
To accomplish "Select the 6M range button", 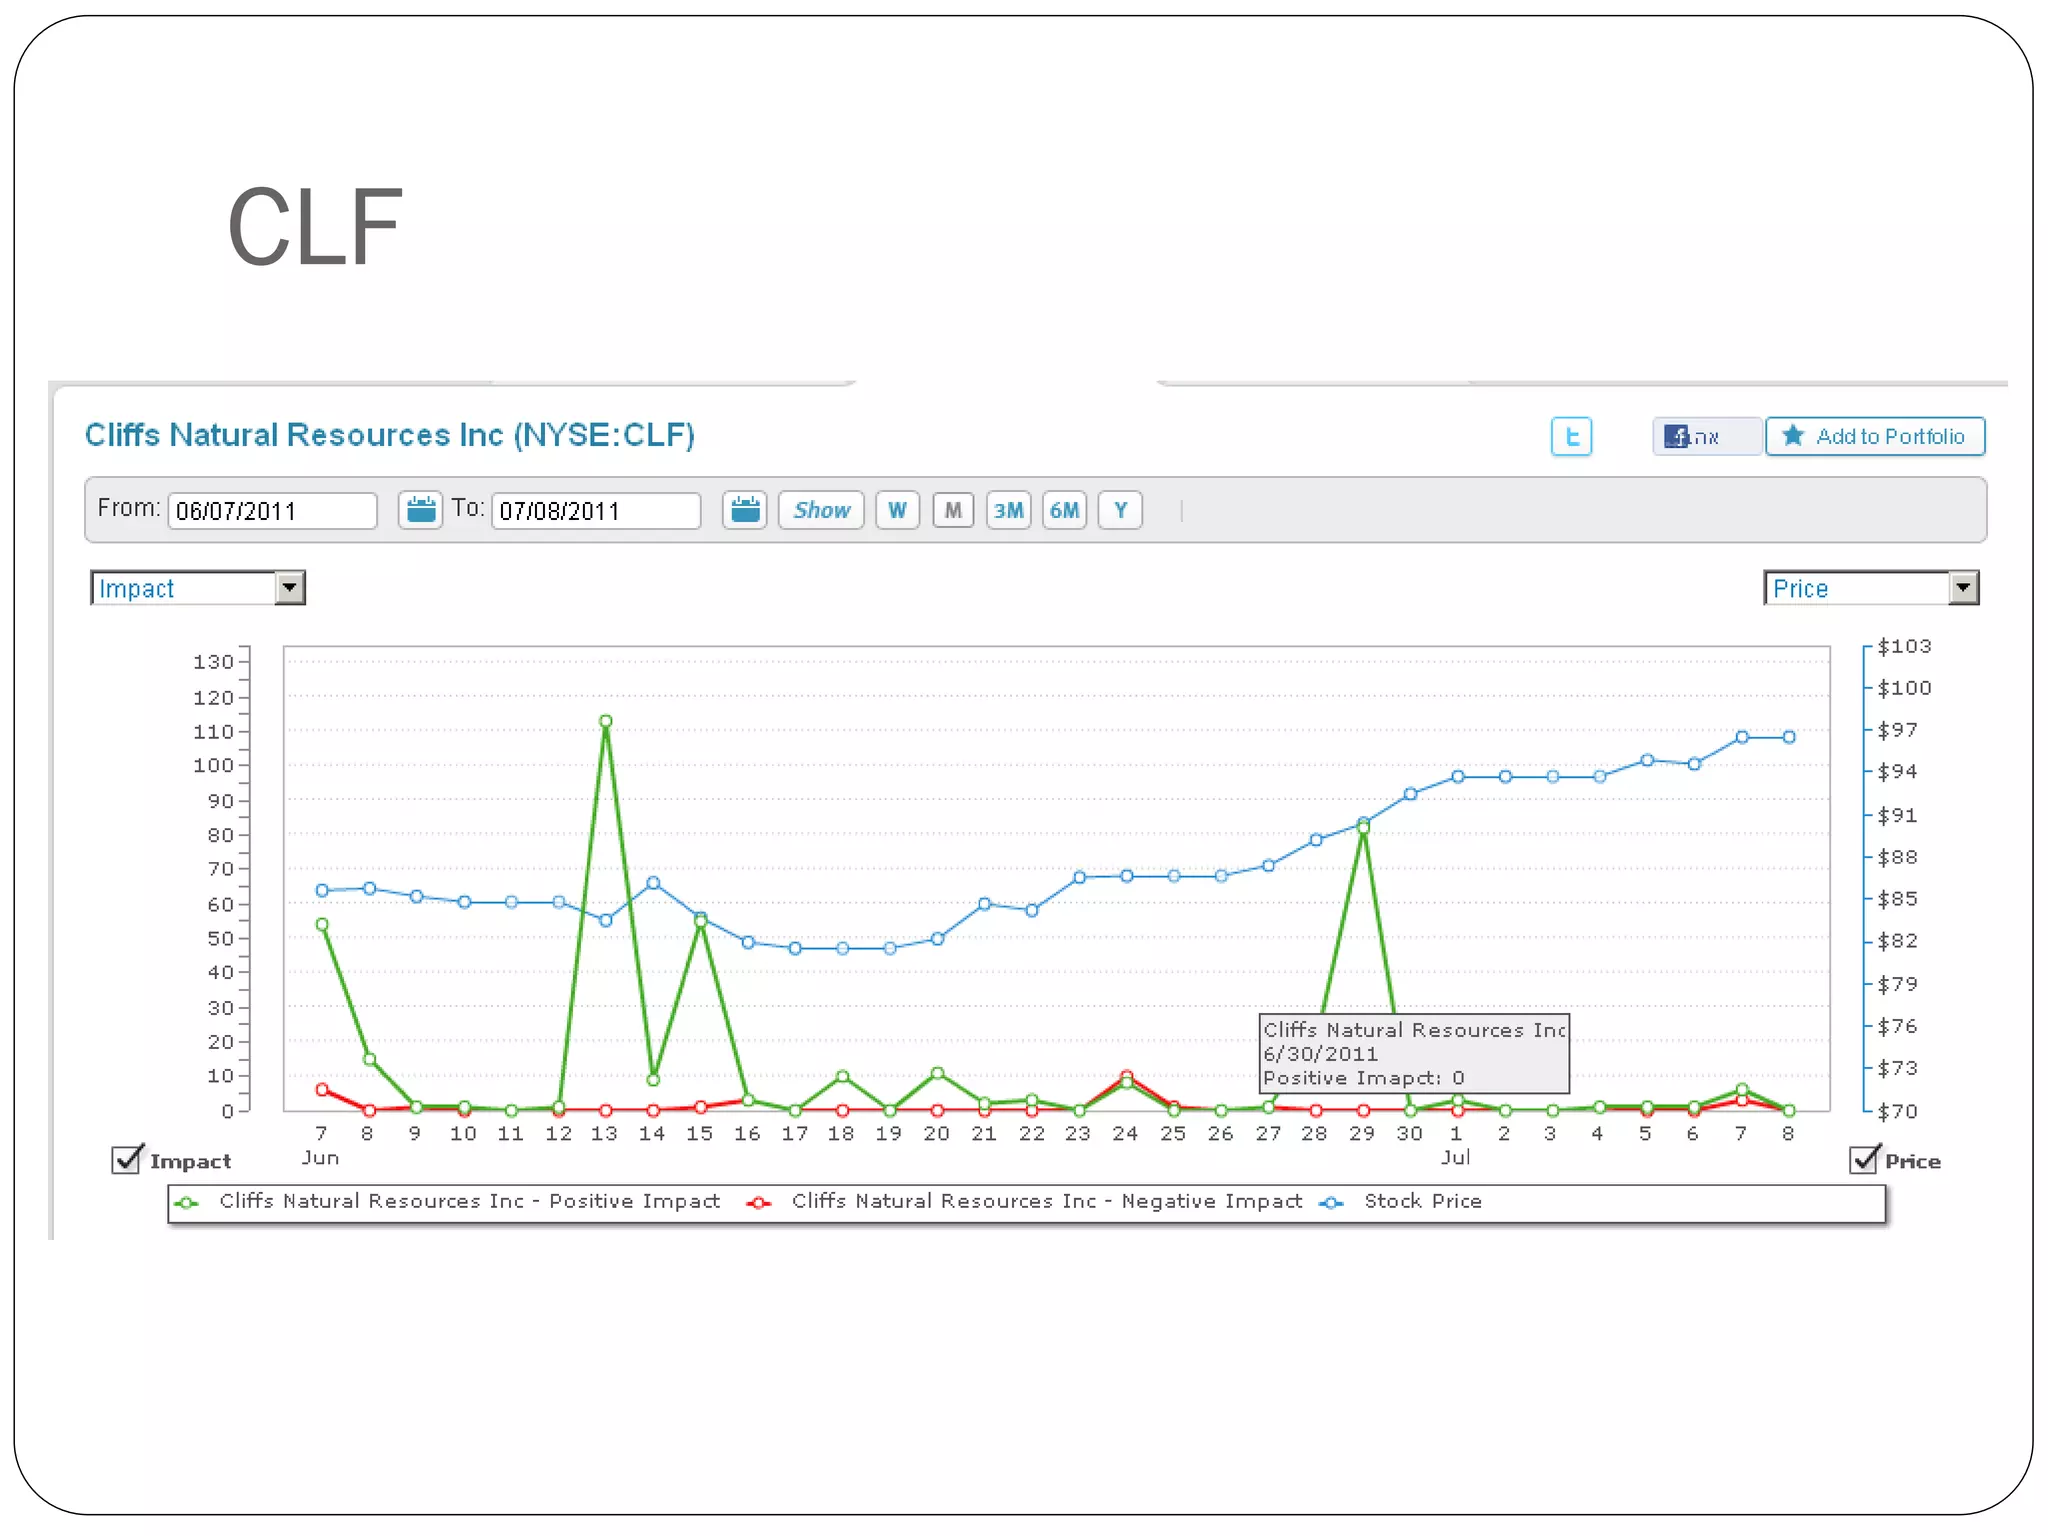I will pyautogui.click(x=1064, y=510).
